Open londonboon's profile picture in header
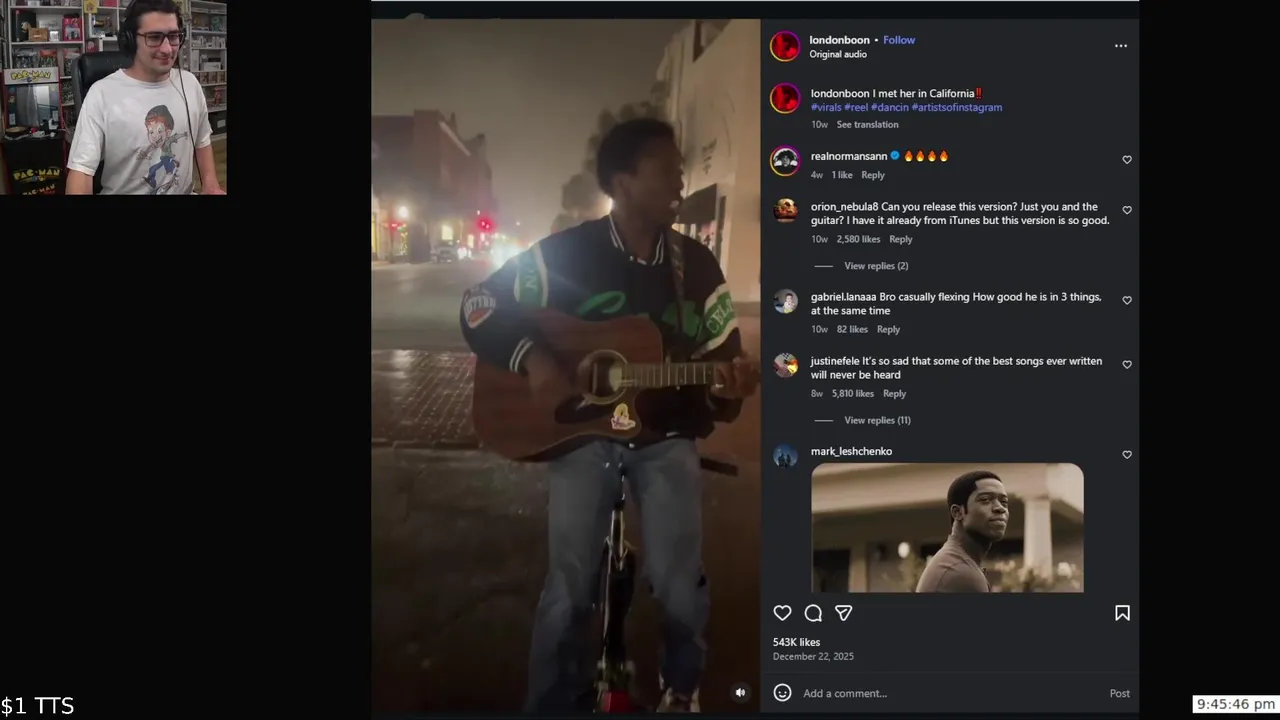 (x=785, y=46)
